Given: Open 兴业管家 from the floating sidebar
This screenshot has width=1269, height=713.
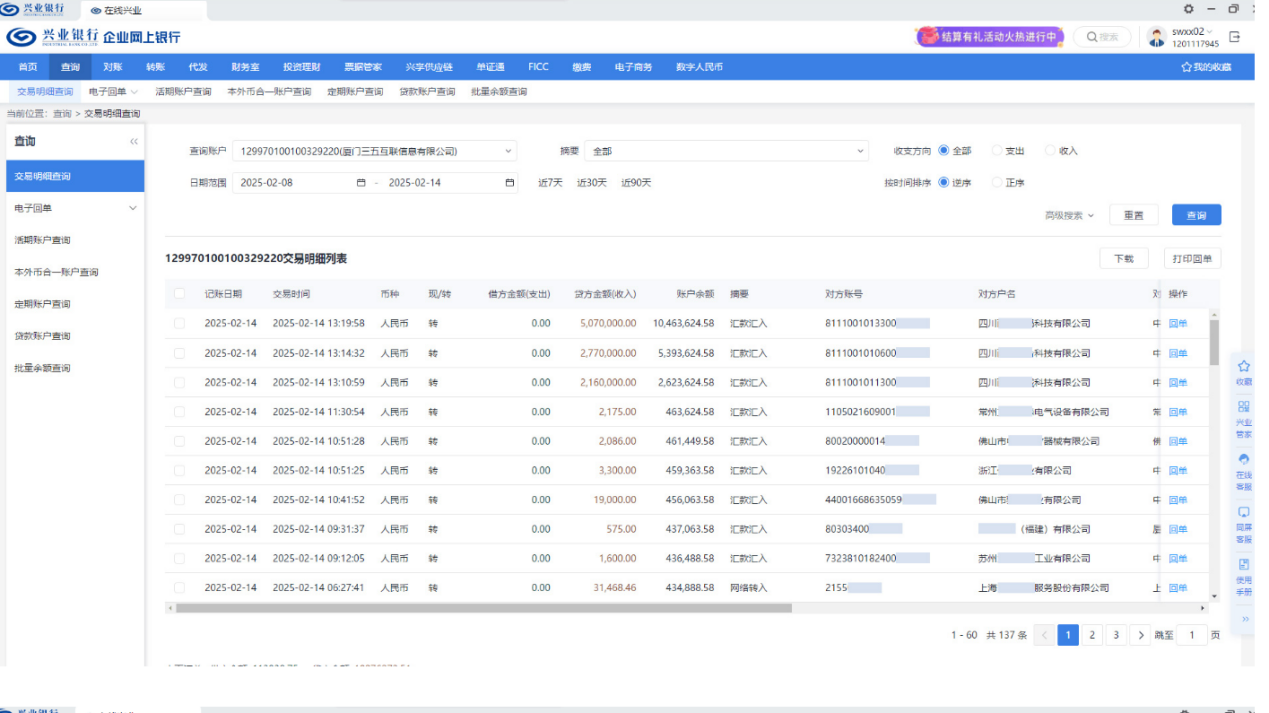Looking at the screenshot, I should (1244, 407).
